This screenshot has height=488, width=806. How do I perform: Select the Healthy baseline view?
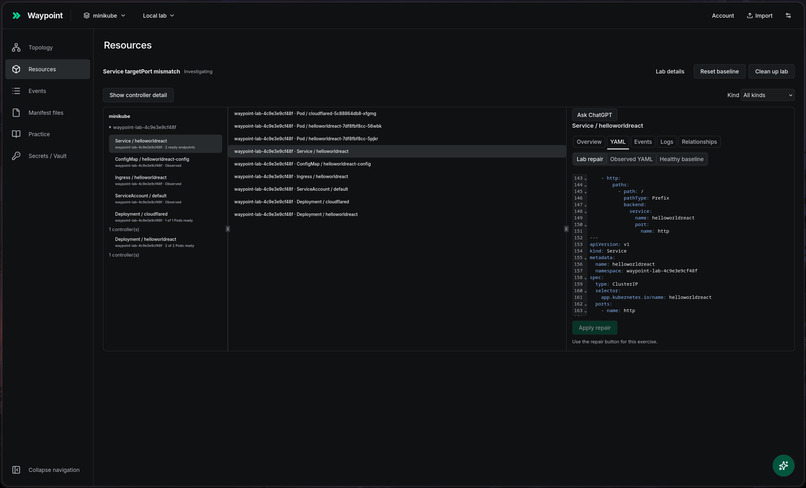pyautogui.click(x=681, y=159)
